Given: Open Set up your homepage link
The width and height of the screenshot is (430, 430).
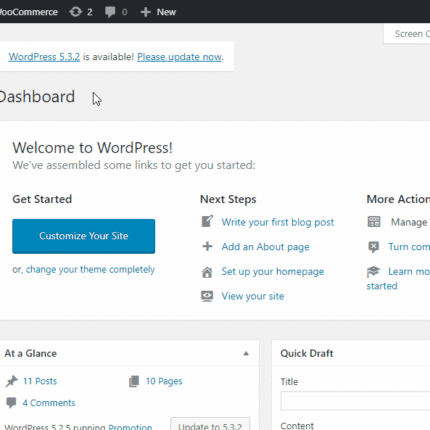Looking at the screenshot, I should 273,271.
